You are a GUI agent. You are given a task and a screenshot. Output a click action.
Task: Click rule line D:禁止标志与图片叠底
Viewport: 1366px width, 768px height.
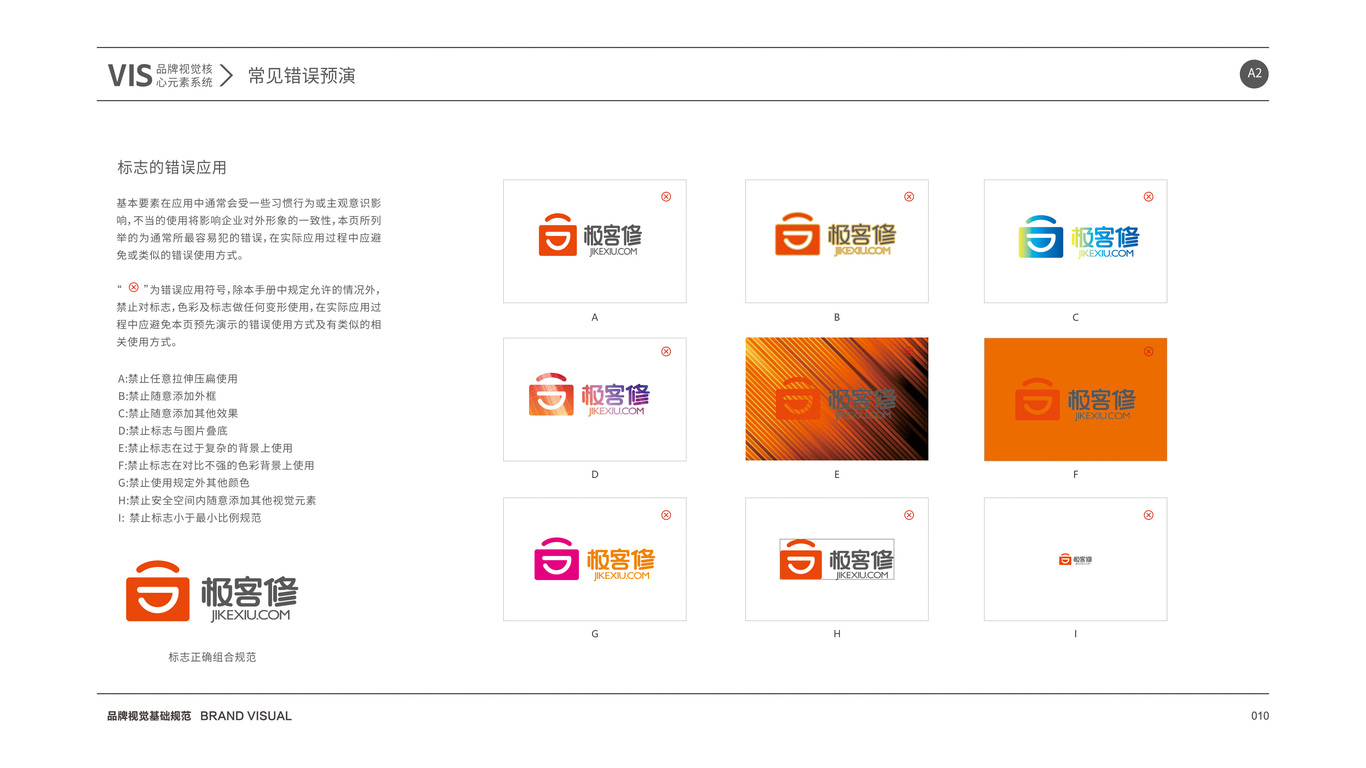[x=172, y=431]
